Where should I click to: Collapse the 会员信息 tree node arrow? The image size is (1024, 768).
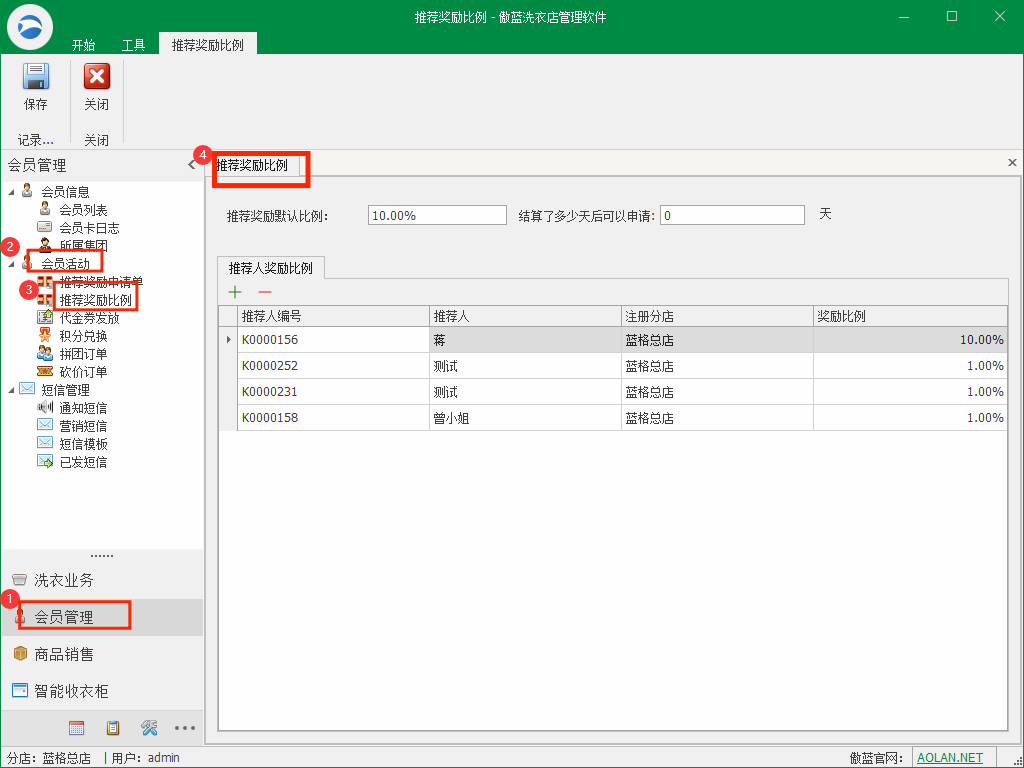tap(11, 192)
